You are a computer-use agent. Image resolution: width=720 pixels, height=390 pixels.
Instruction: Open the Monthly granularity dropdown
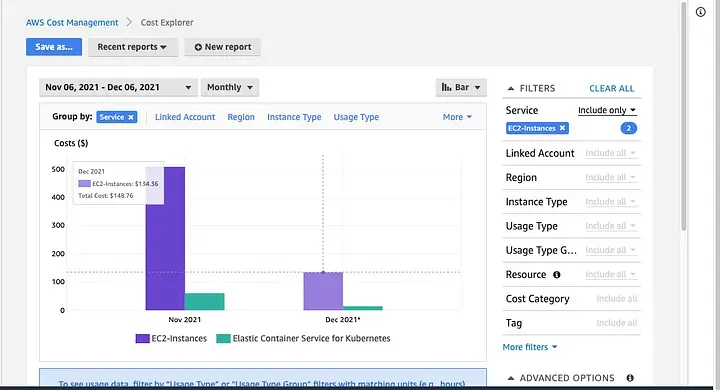click(230, 87)
